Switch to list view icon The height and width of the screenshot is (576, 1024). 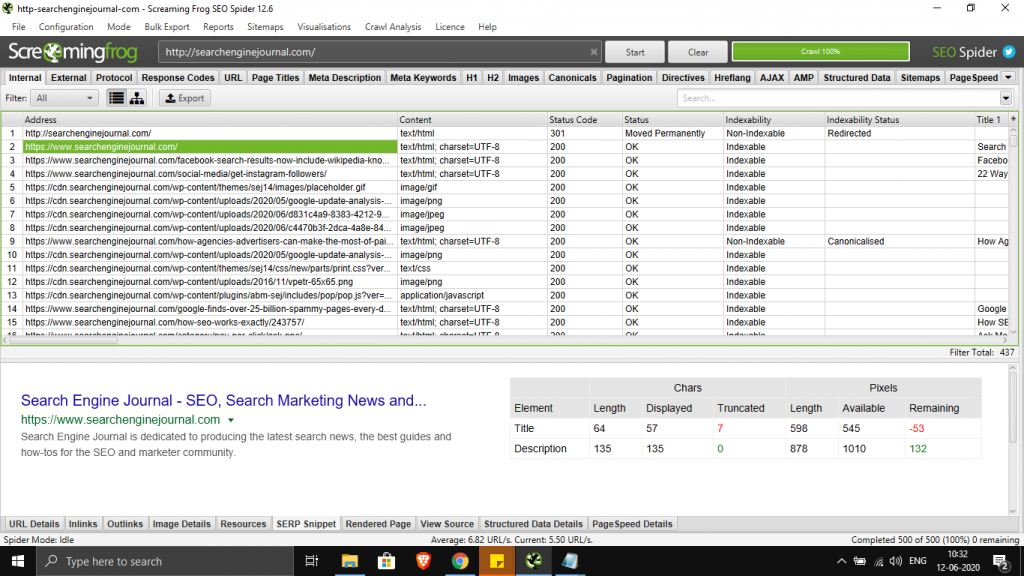(x=116, y=98)
